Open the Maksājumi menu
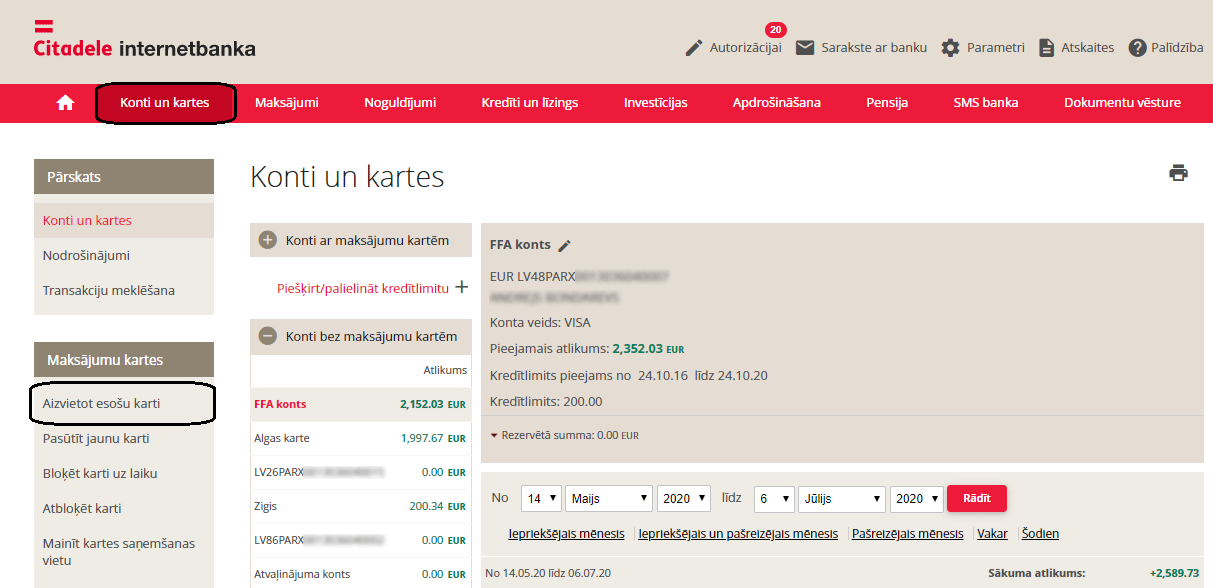This screenshot has height=588, width=1213. point(287,103)
